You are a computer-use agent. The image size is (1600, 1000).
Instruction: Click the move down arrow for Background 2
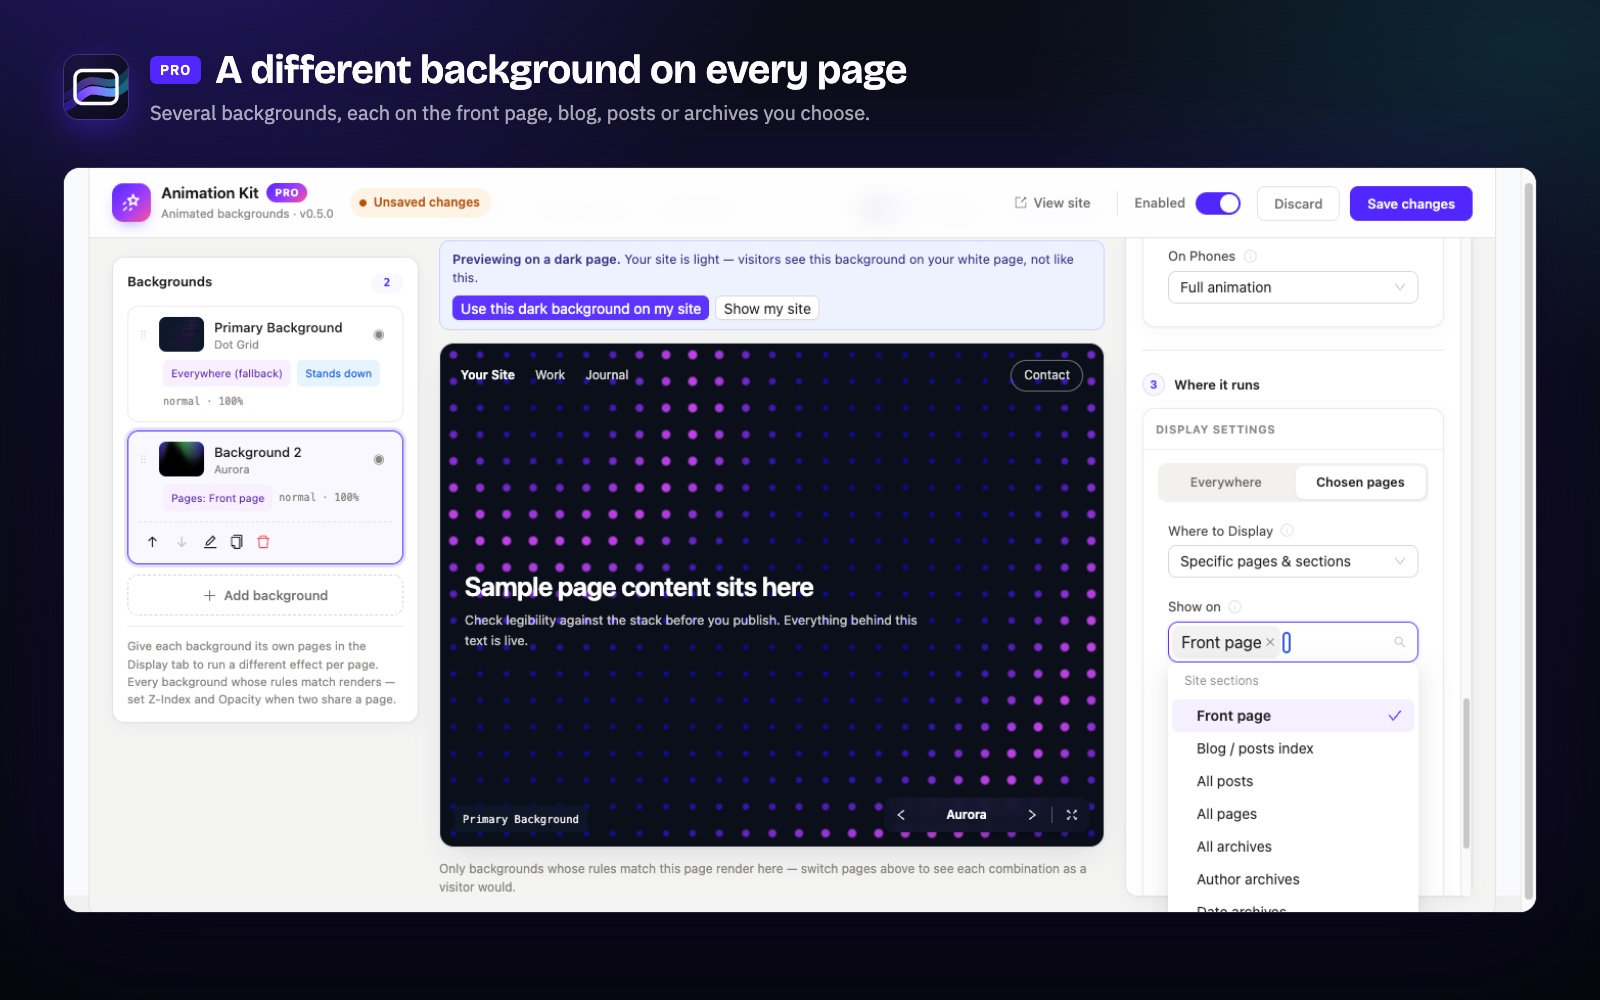tap(181, 542)
